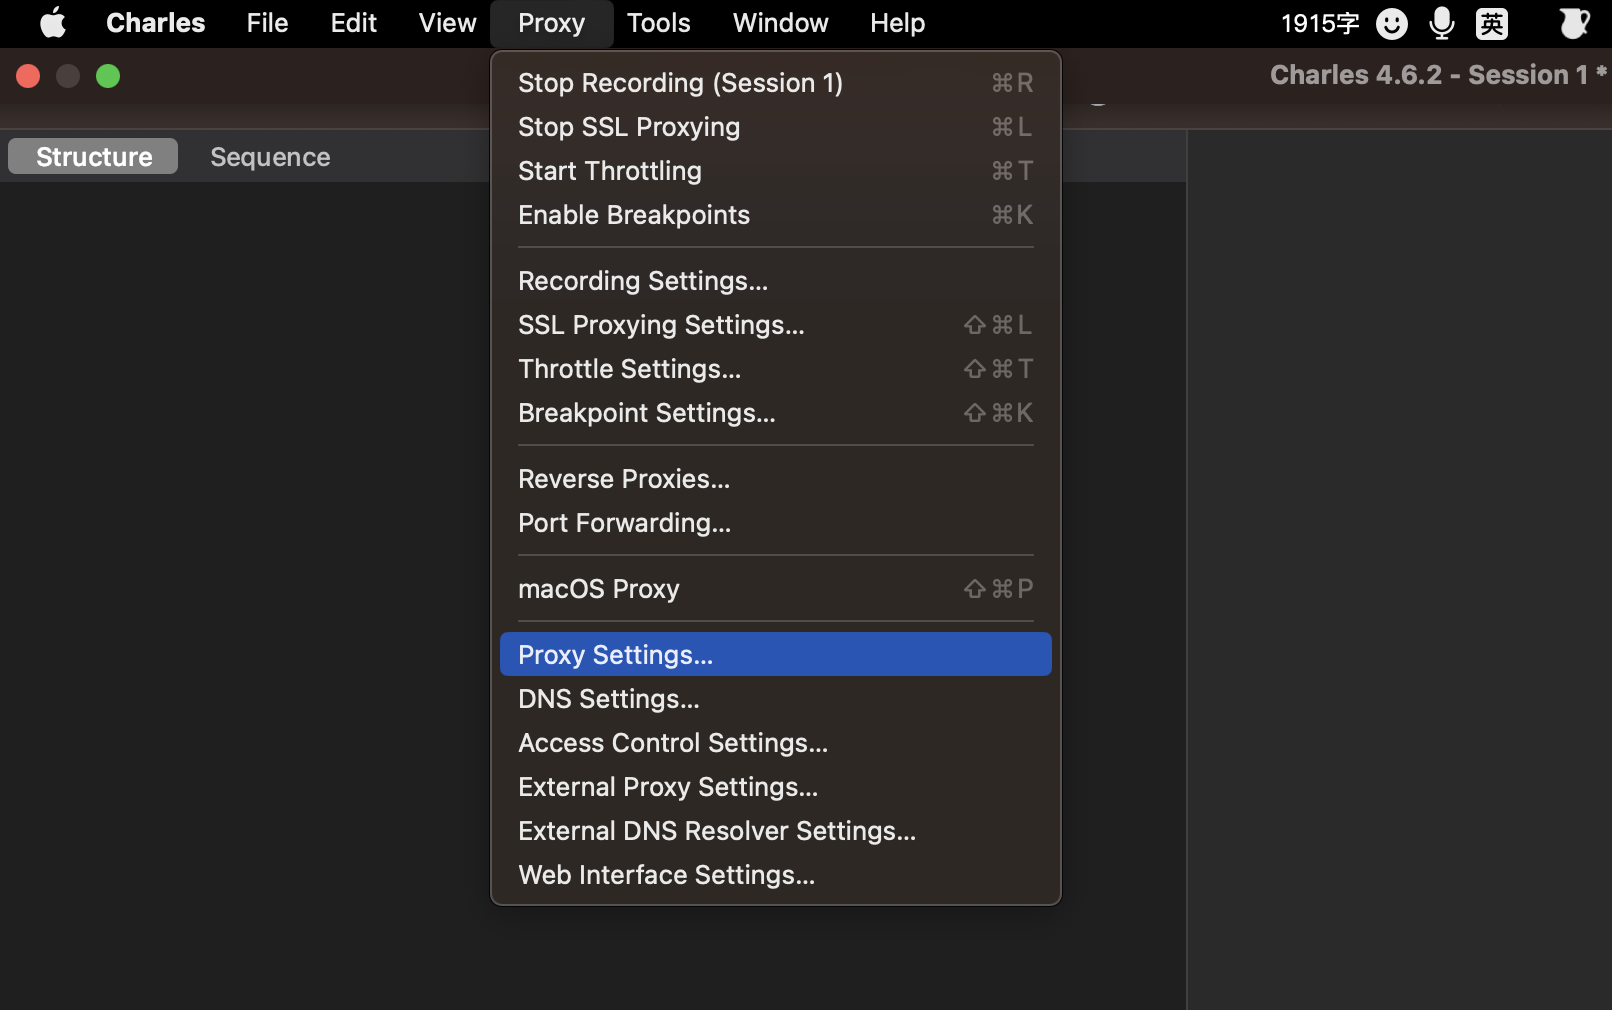Screen dimensions: 1612x1010
Task: Switch to the Sequence tab
Action: click(270, 157)
